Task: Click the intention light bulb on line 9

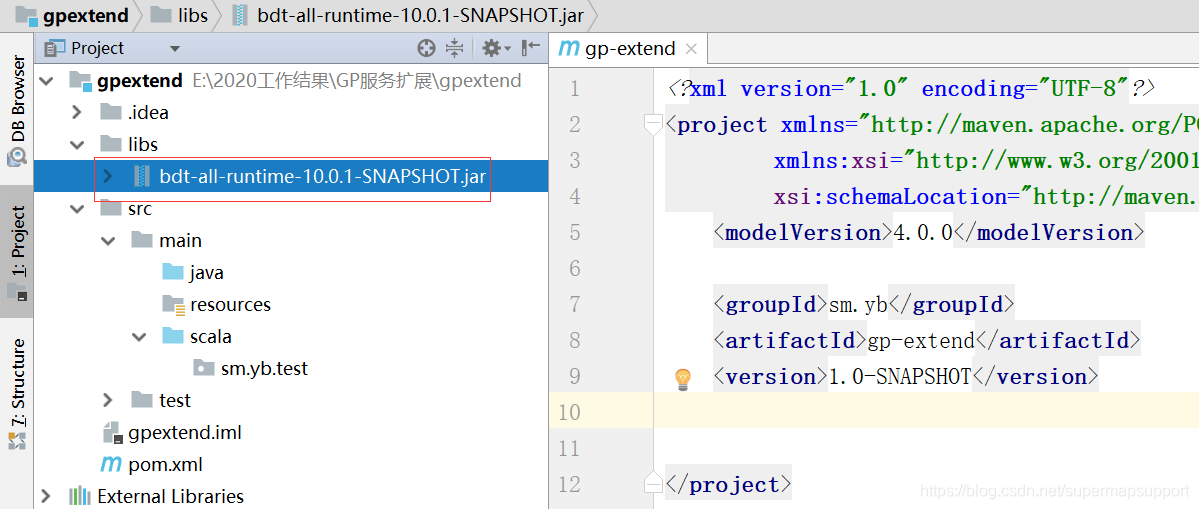Action: [683, 378]
